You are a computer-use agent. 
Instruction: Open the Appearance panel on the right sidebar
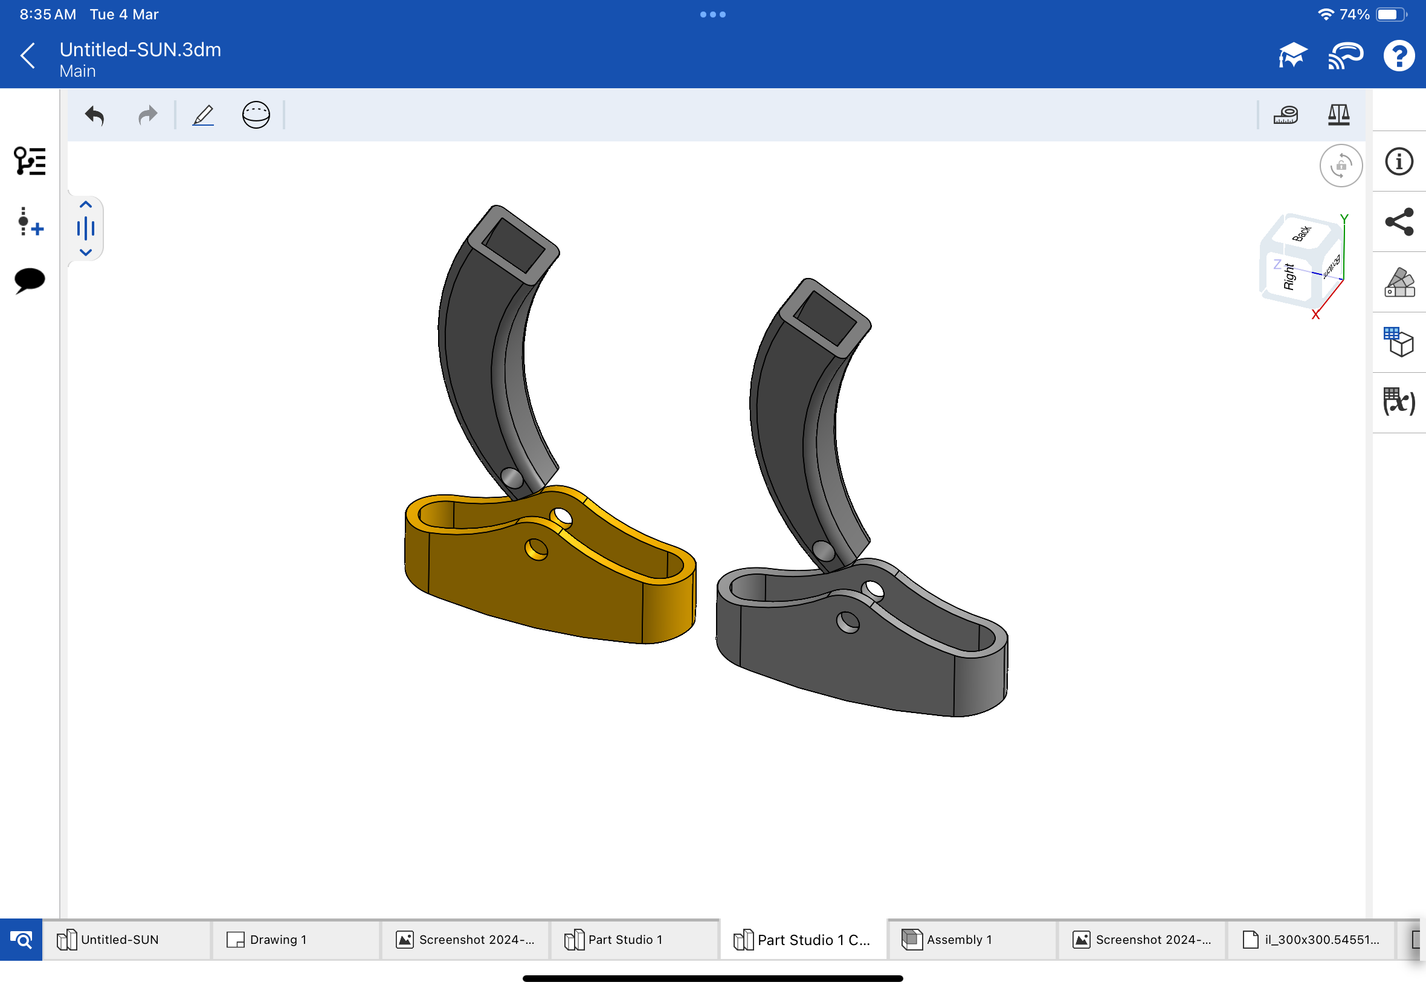1399,282
